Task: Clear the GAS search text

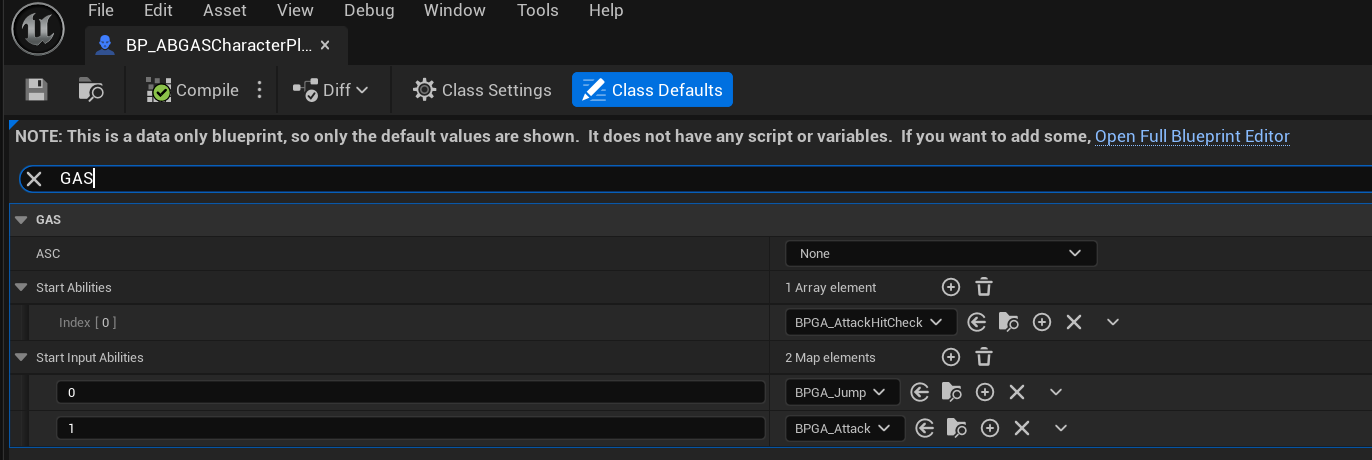Action: click(34, 179)
